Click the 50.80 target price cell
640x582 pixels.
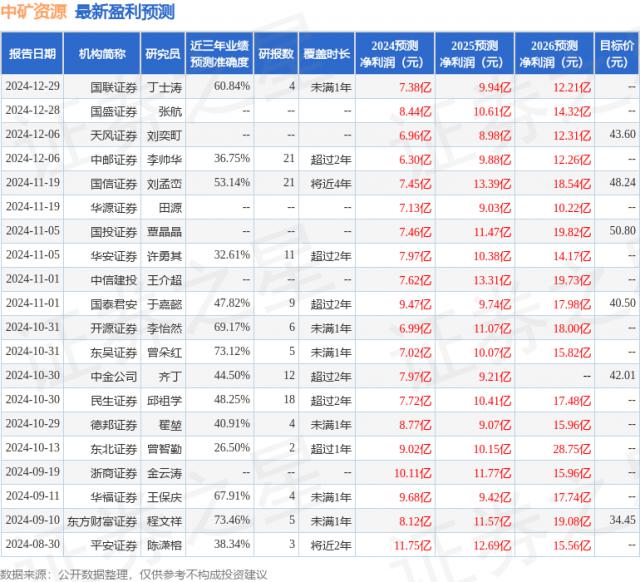pyautogui.click(x=621, y=230)
